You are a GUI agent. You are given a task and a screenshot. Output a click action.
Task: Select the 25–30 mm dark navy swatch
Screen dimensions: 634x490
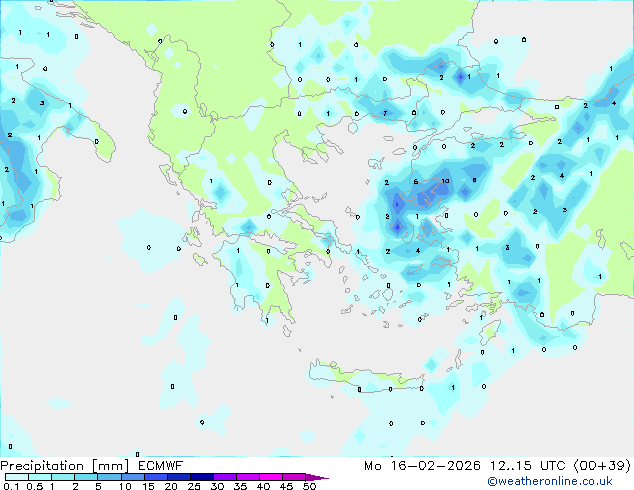(201, 477)
